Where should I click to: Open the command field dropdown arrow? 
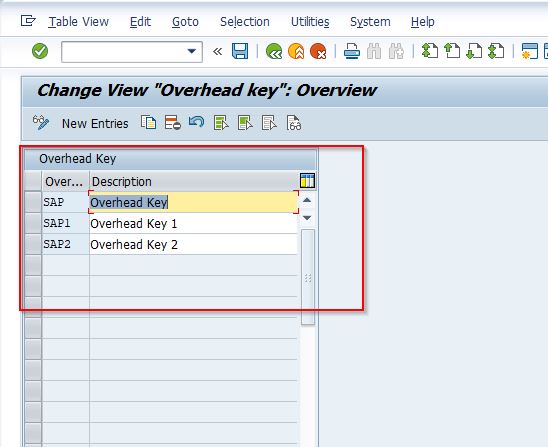point(192,51)
